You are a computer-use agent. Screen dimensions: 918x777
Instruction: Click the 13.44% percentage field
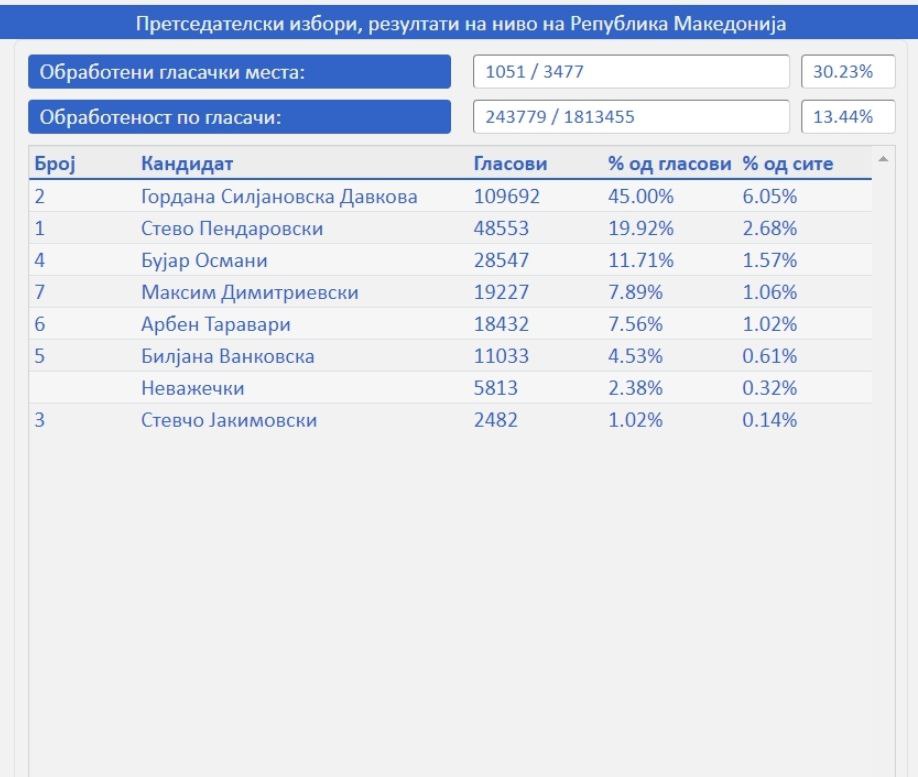[x=838, y=116]
